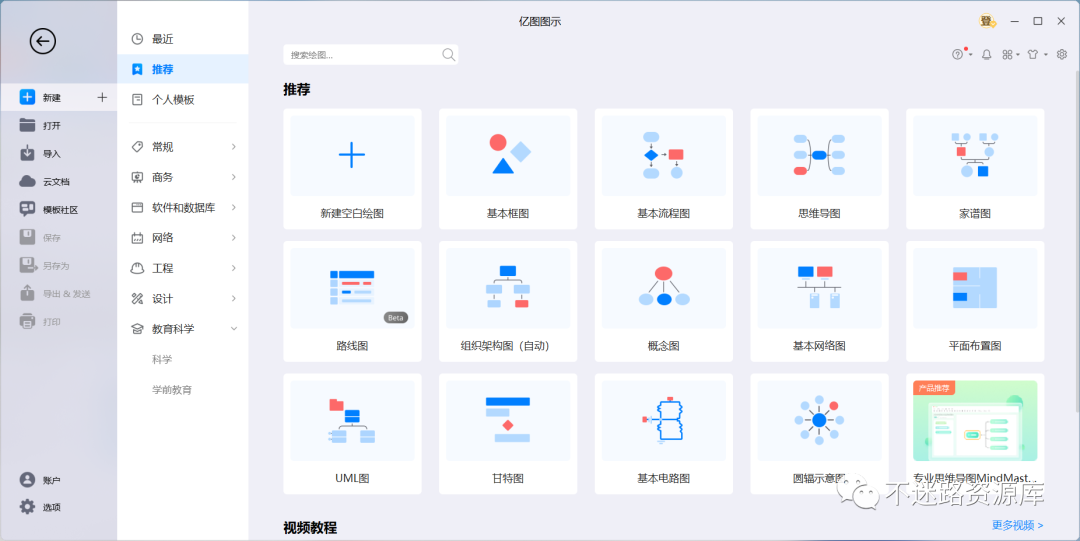Open the 甘特图 template
Image resolution: width=1080 pixels, height=541 pixels.
[508, 433]
